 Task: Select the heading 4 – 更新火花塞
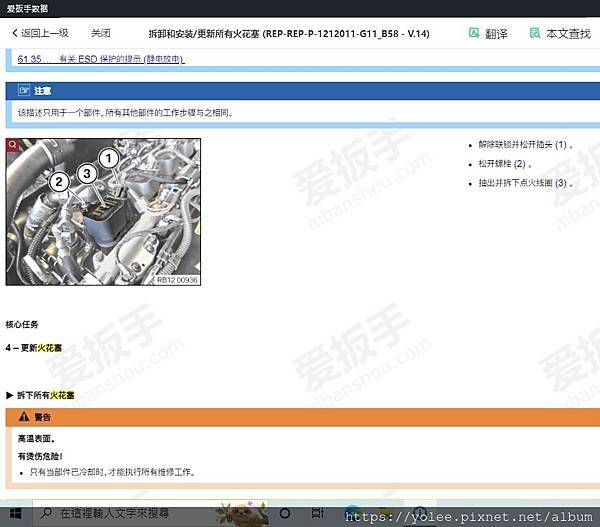(x=34, y=348)
